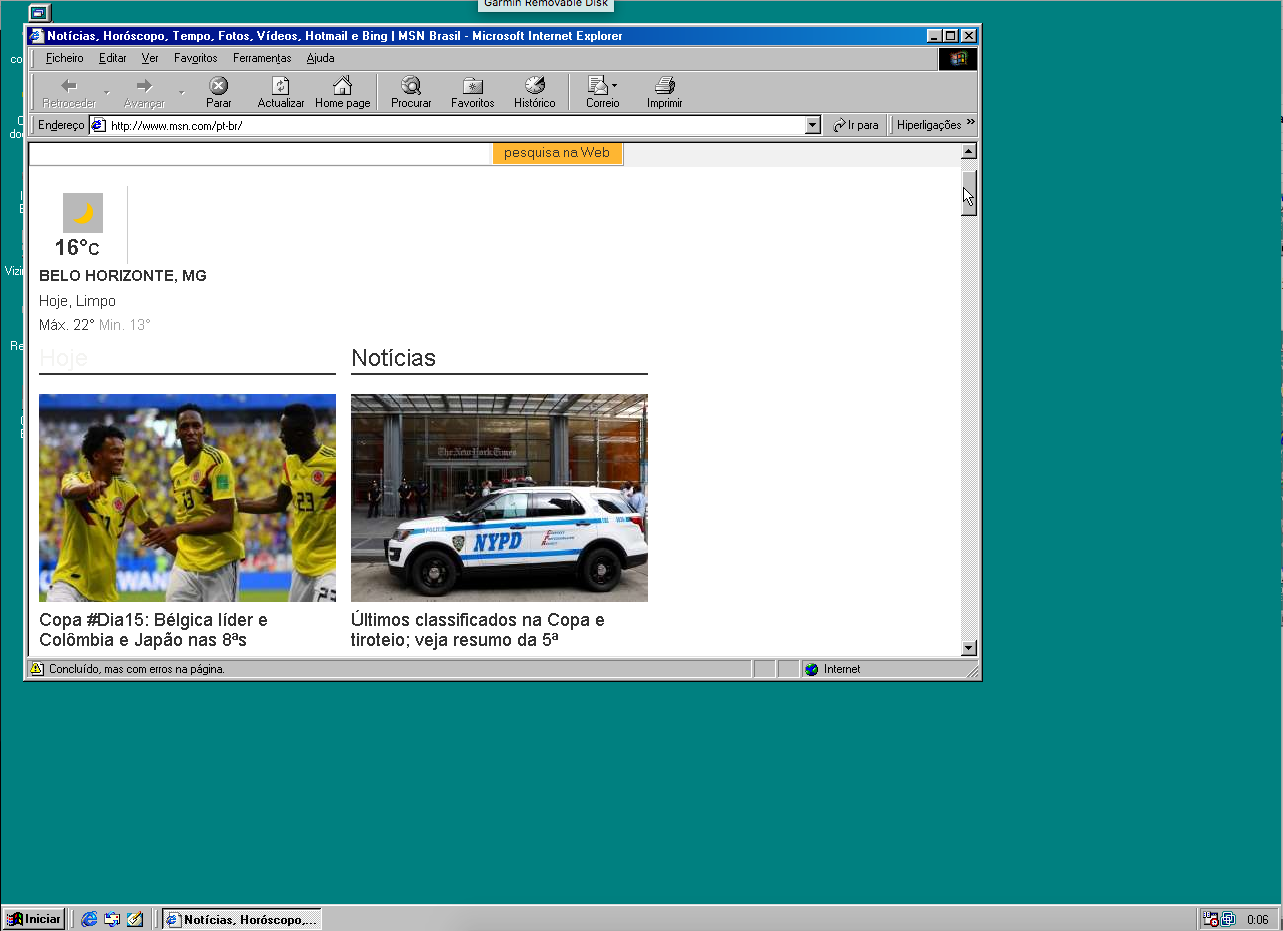Screen dimensions: 1283x931
Task: Click the MSN web search input field
Action: pos(260,154)
